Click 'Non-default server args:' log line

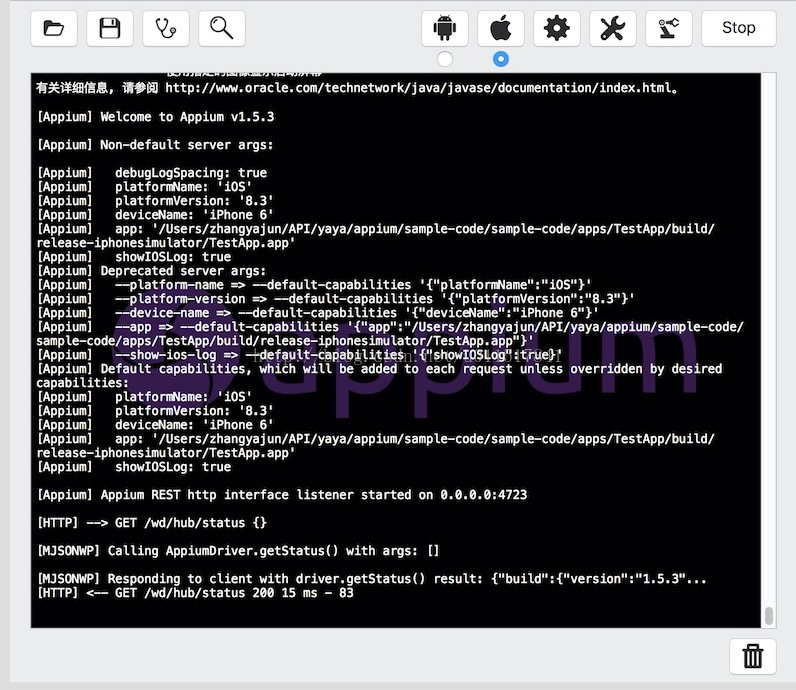click(155, 145)
